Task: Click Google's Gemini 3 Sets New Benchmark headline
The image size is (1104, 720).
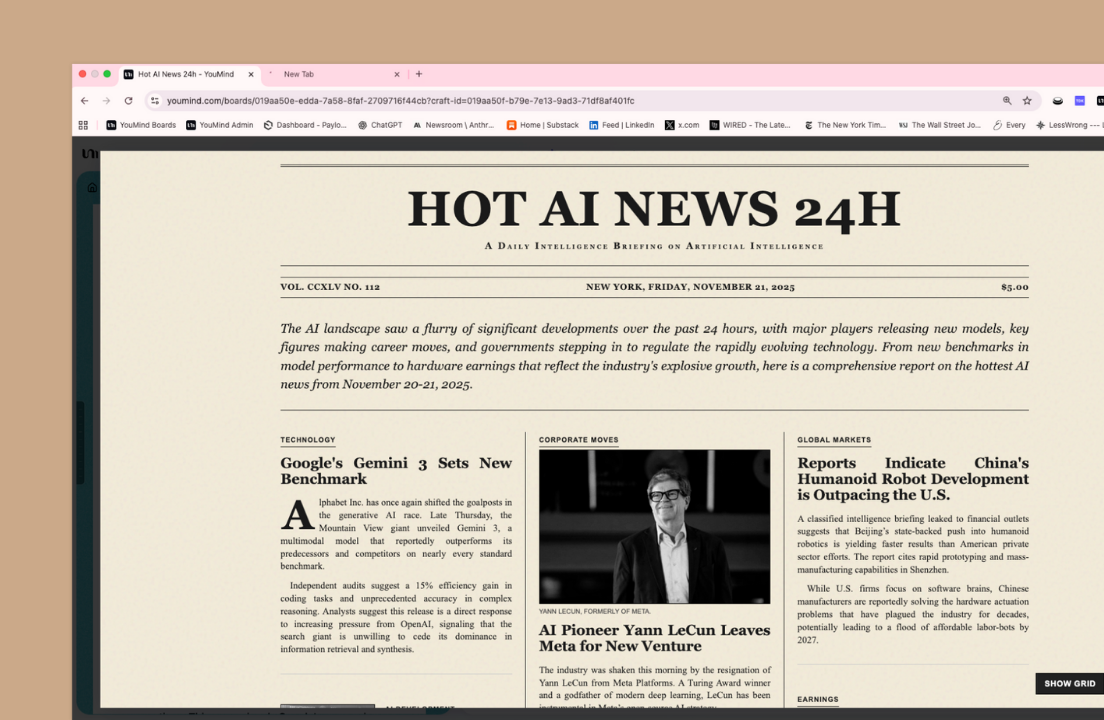Action: [396, 471]
